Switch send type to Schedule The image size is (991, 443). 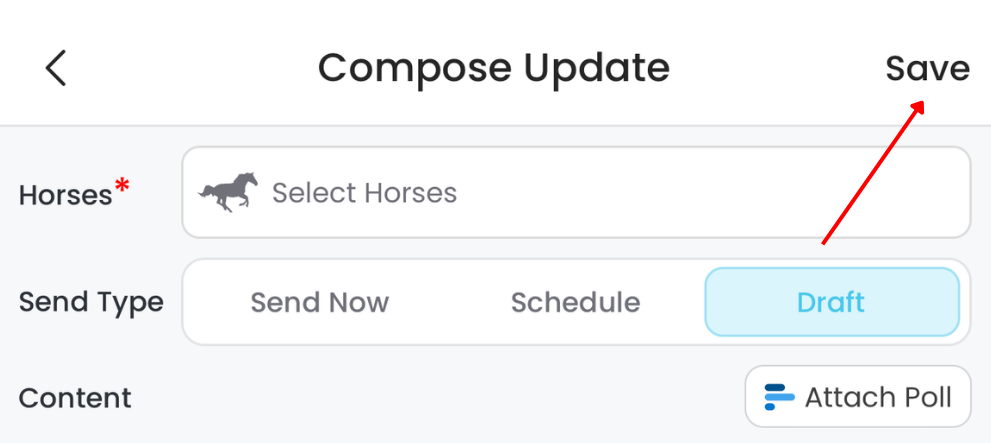[575, 302]
